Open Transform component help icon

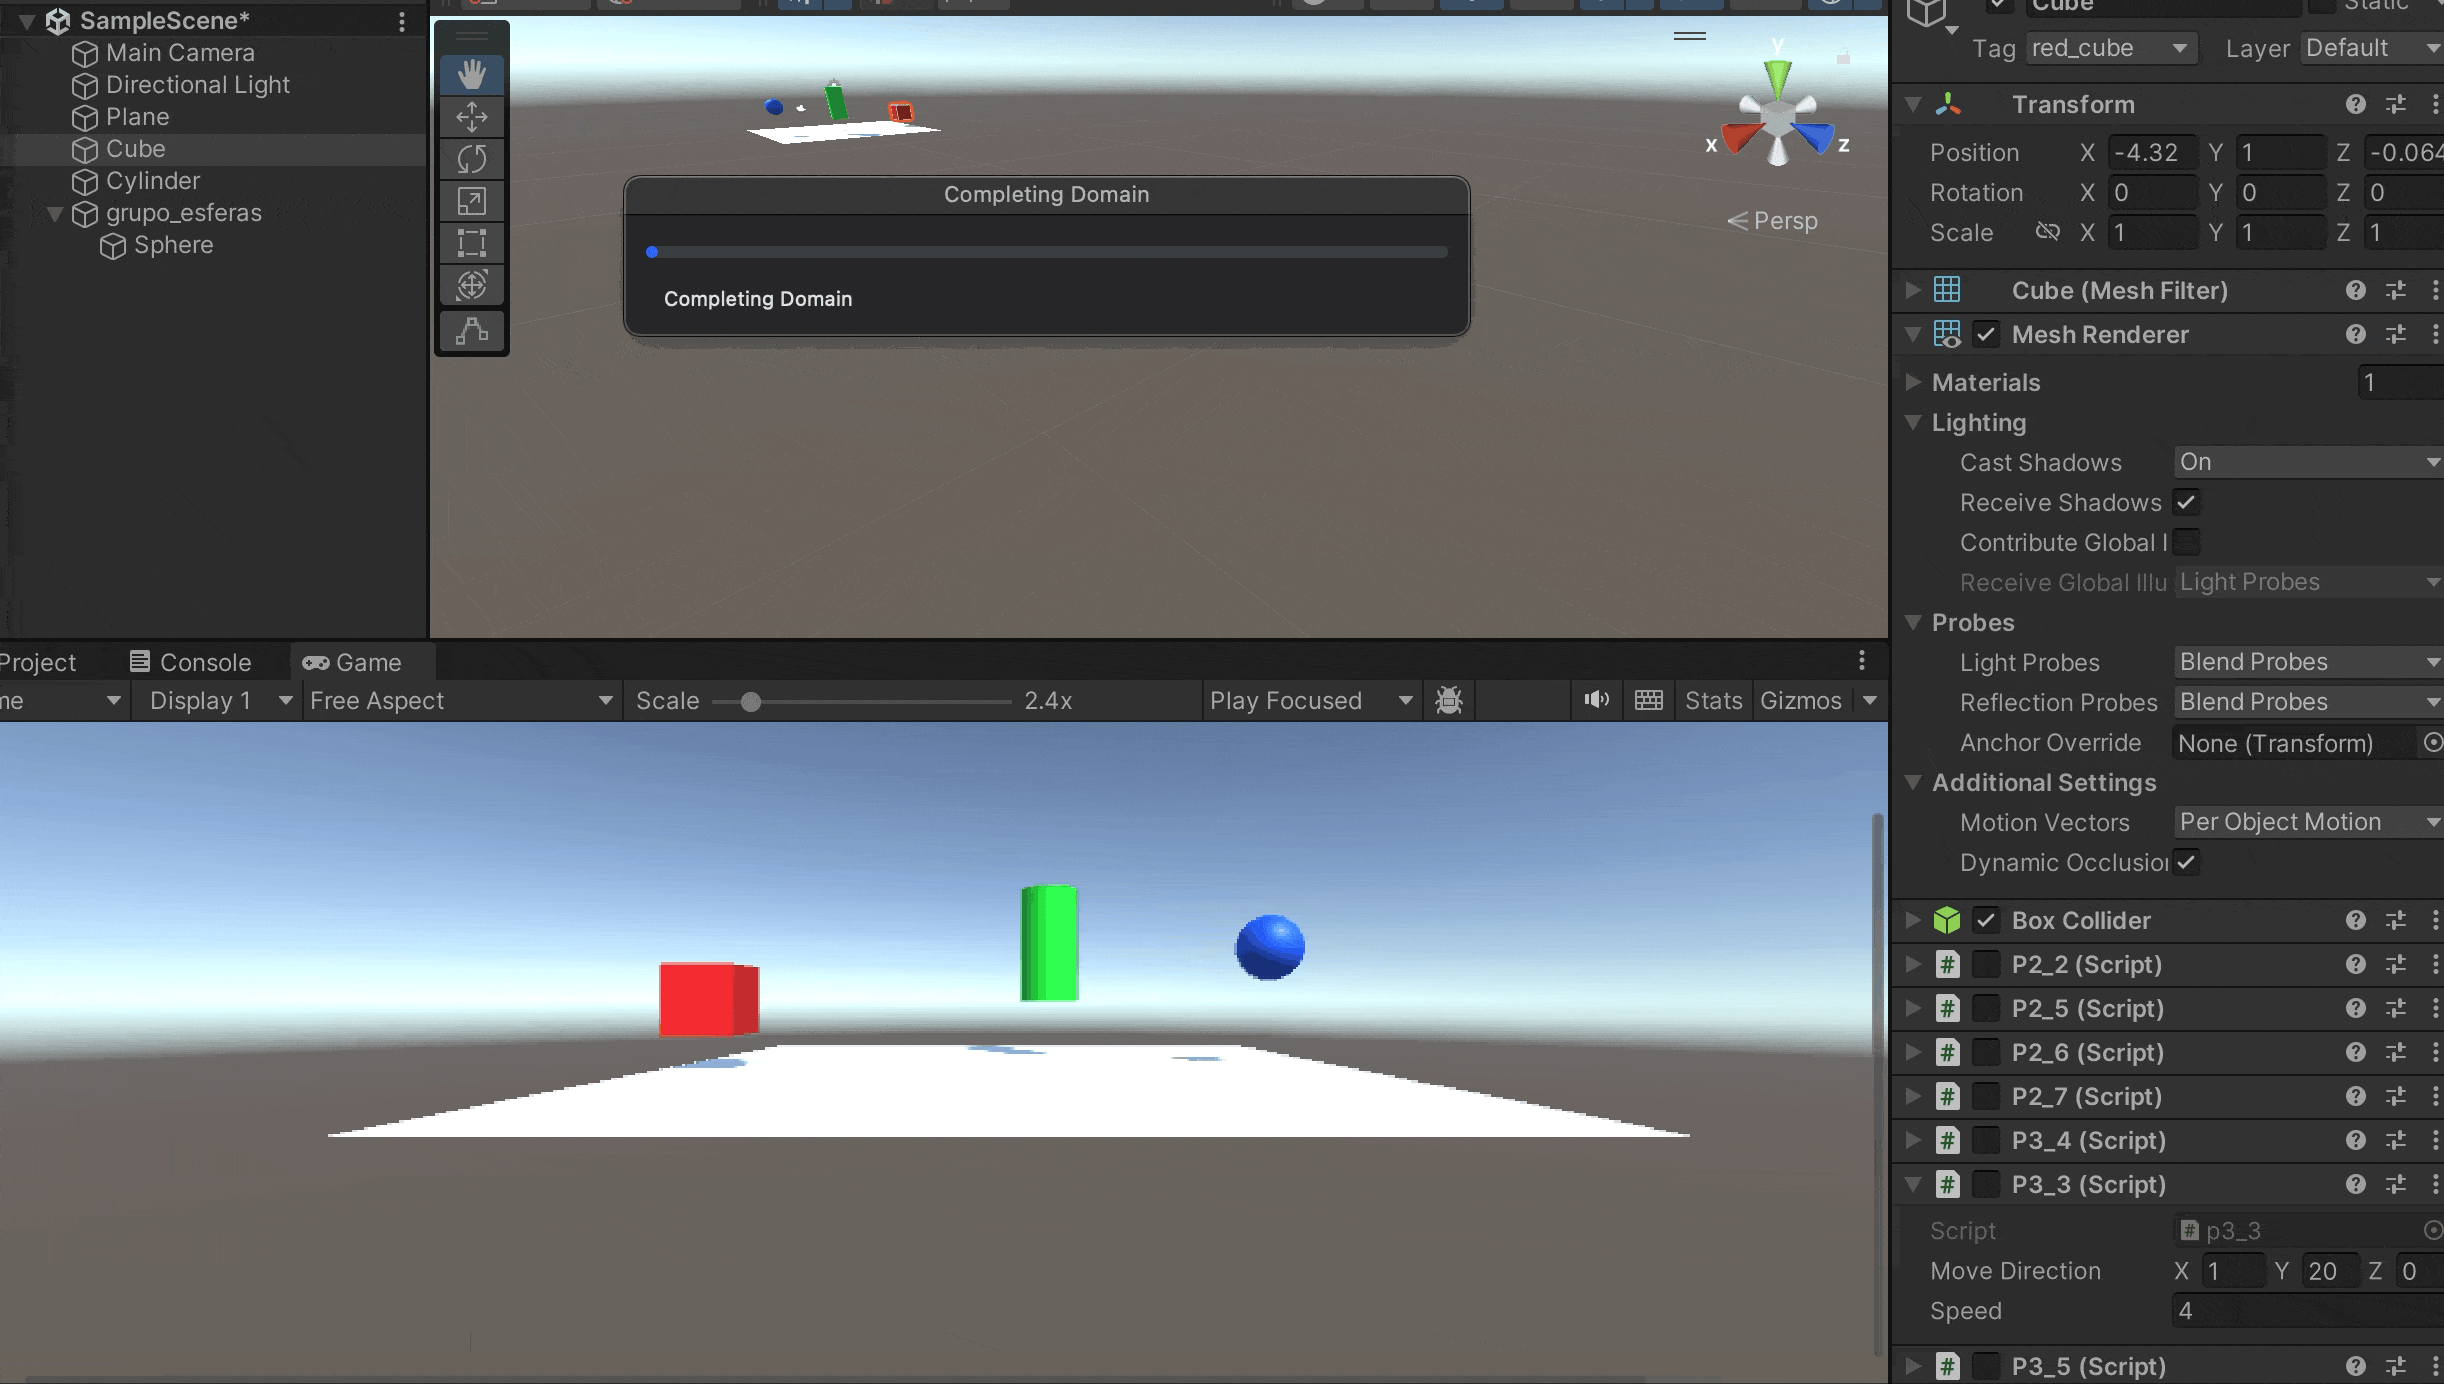pyautogui.click(x=2355, y=104)
